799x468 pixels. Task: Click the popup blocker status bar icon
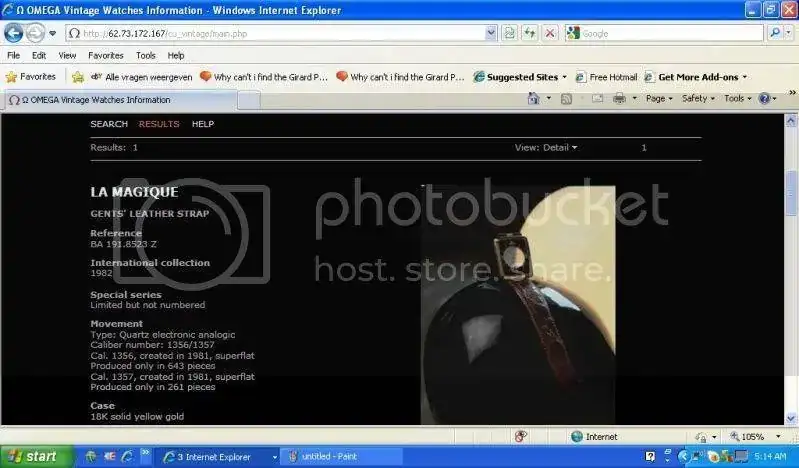(x=520, y=436)
